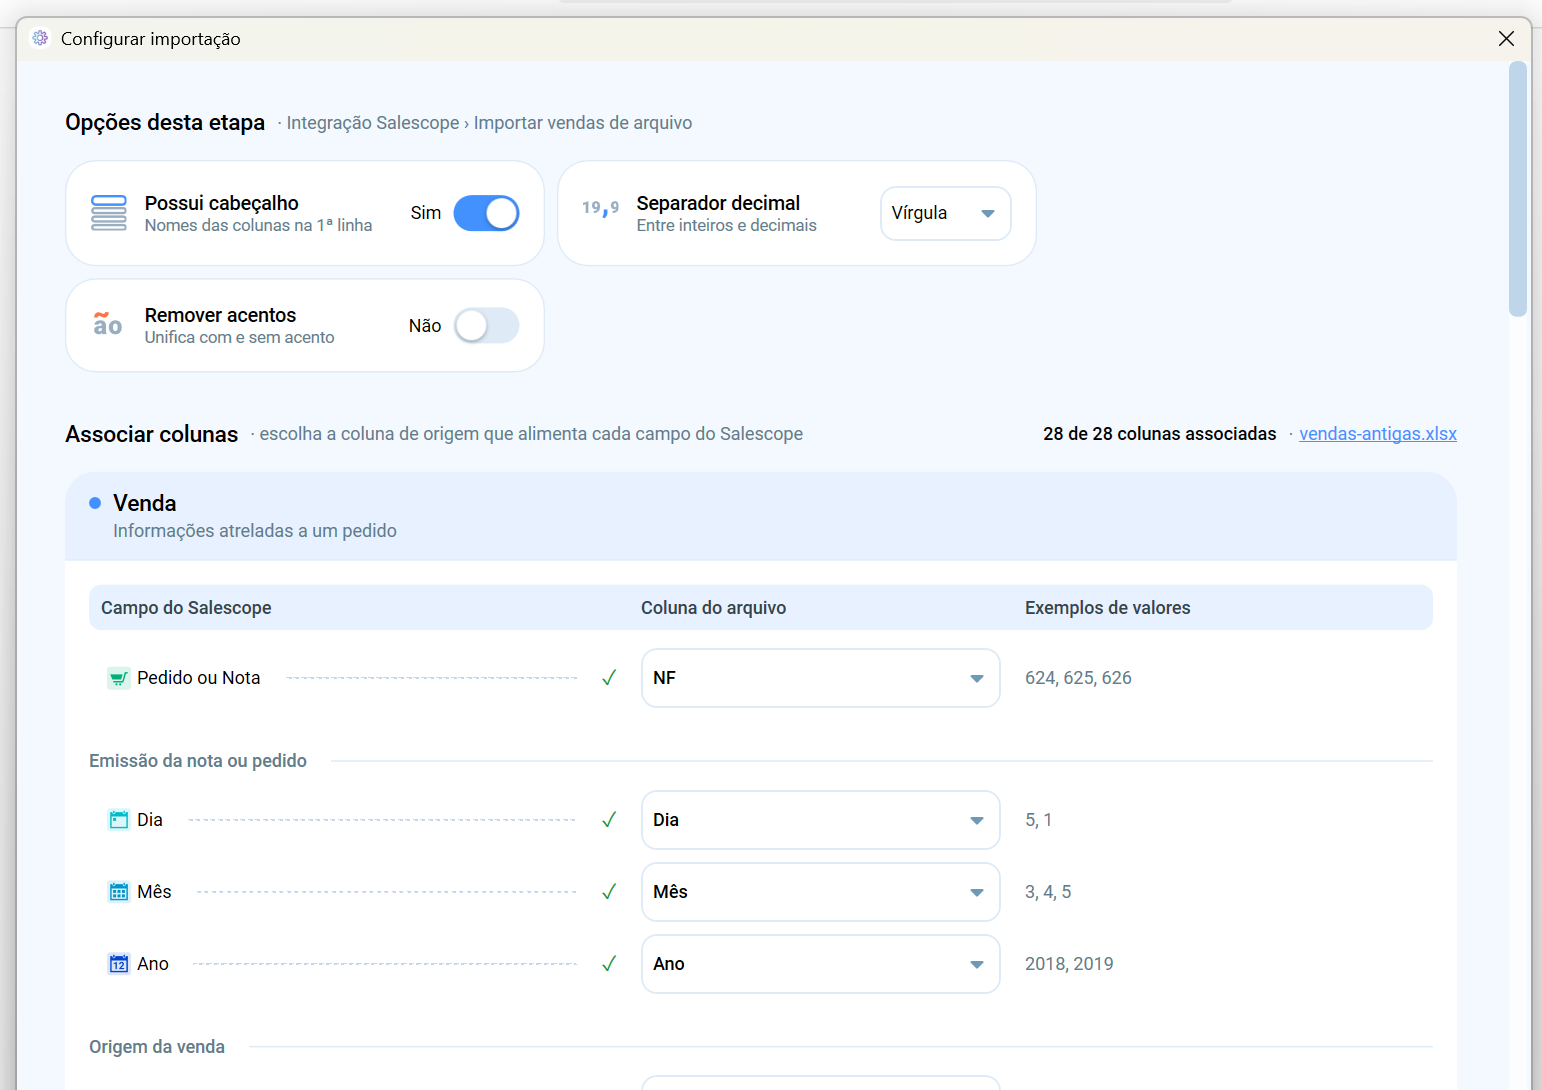Click the blue dot beside the Venda heading
Screen dimensions: 1542x1090
point(95,503)
